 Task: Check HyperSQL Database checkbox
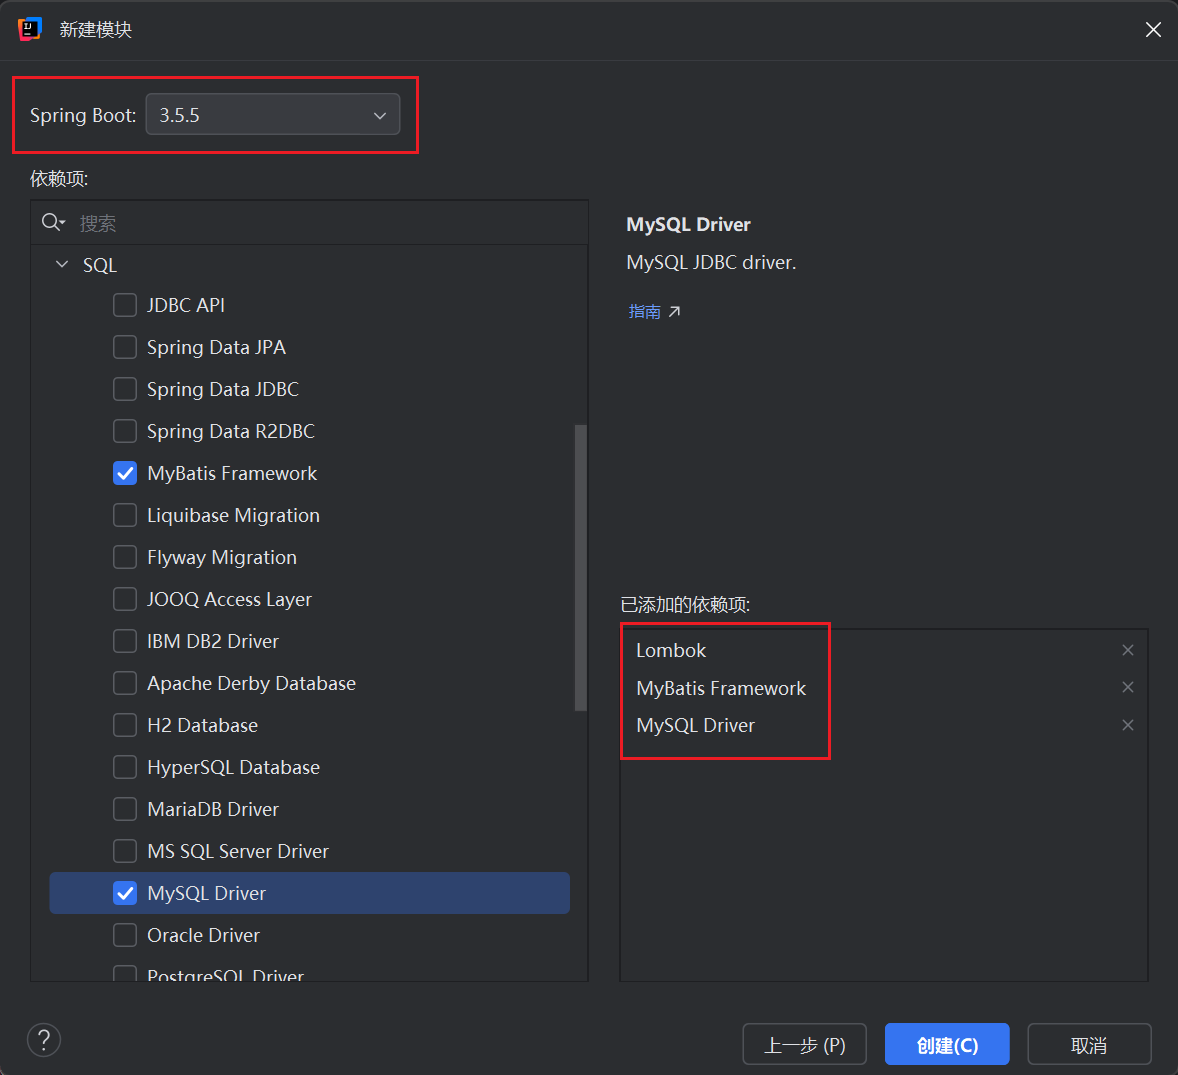125,767
